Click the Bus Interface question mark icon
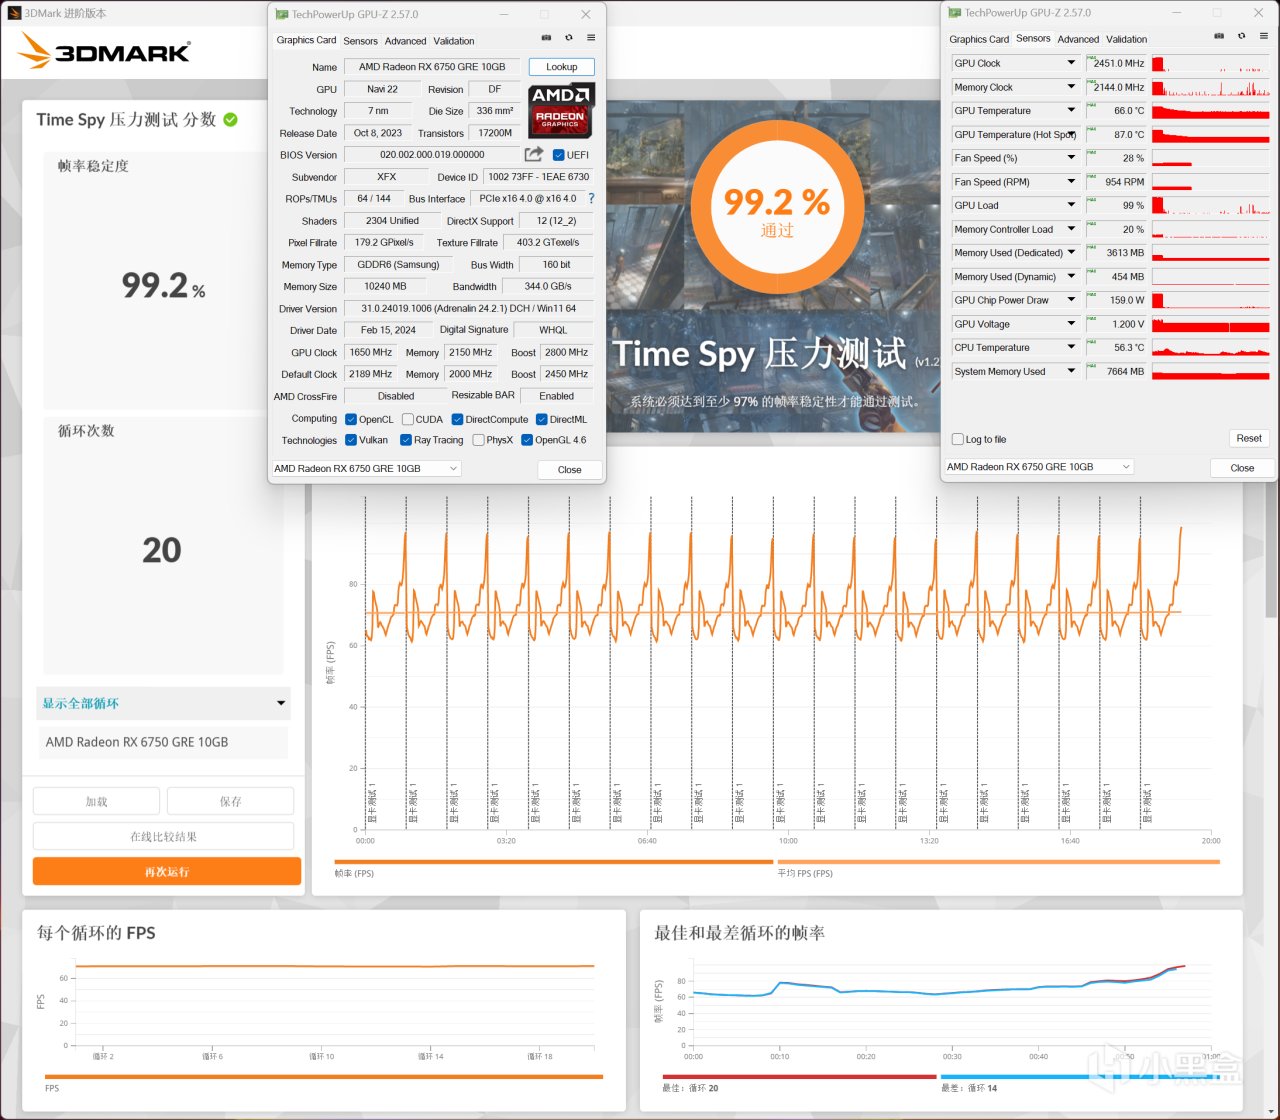 coord(591,198)
